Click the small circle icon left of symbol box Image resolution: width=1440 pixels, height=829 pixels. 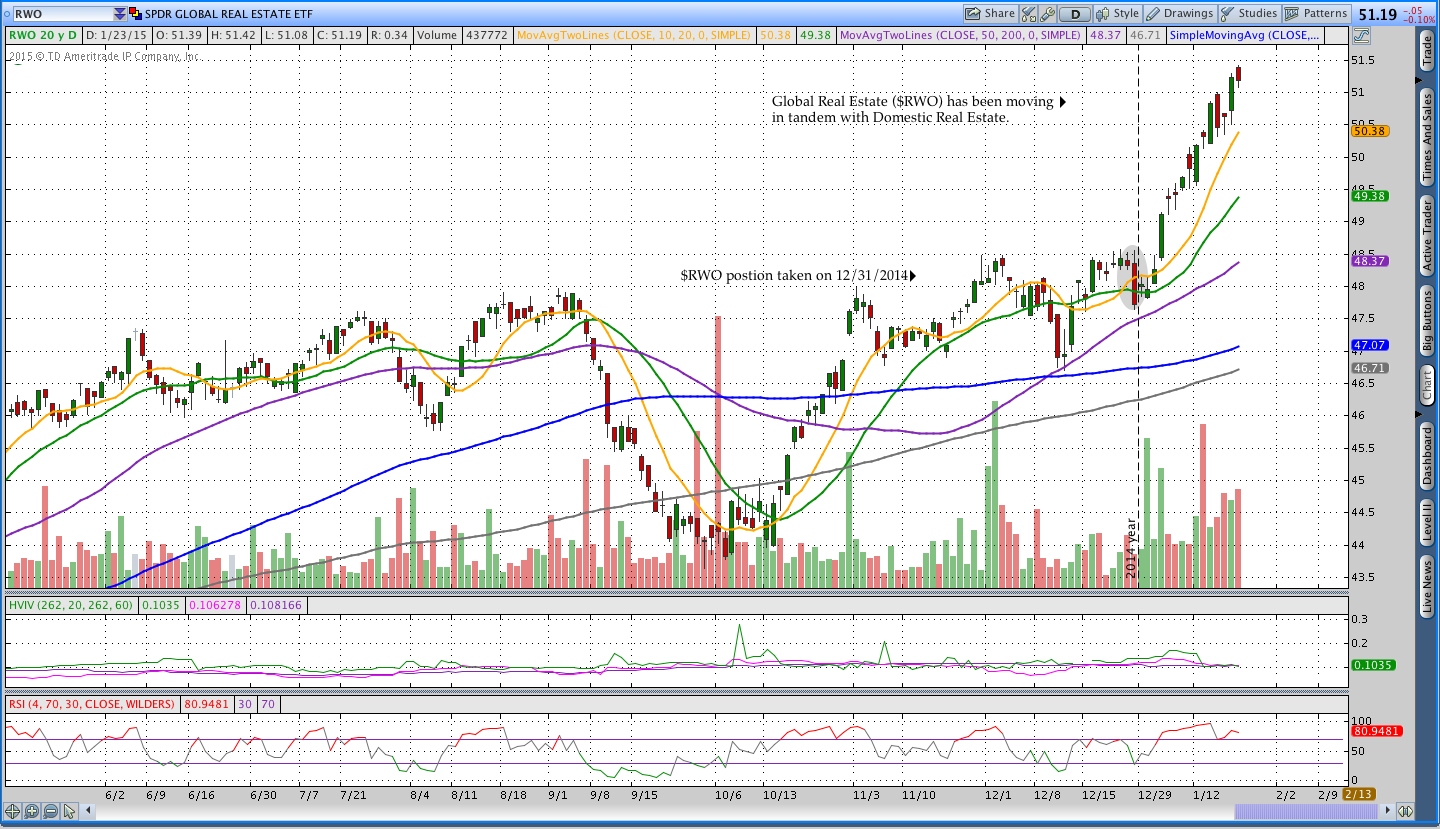tap(7, 14)
